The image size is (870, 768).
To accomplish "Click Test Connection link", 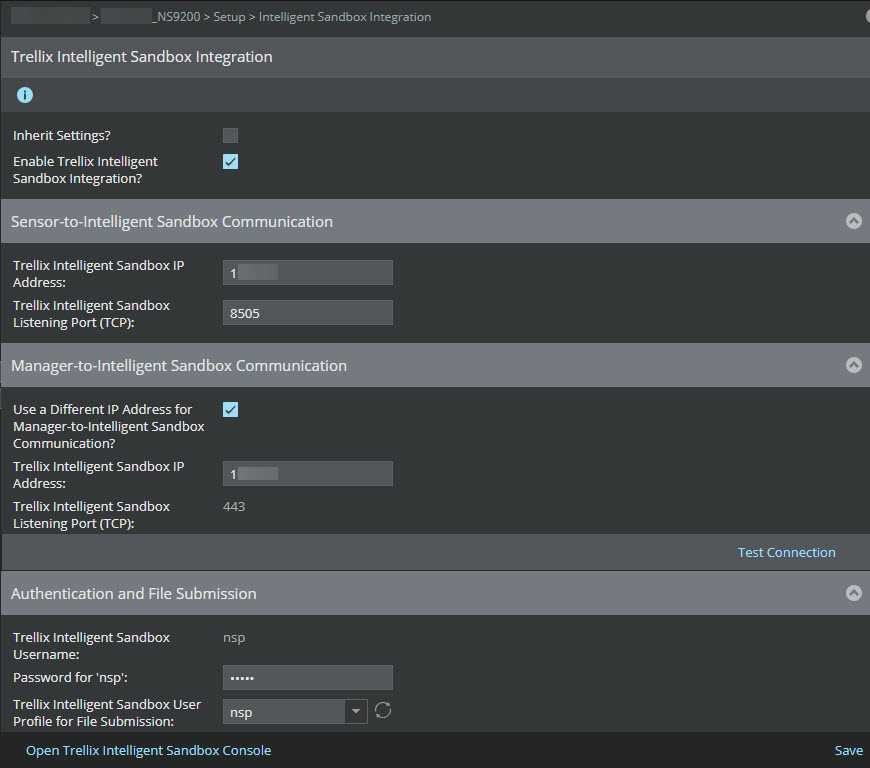I will (x=786, y=553).
